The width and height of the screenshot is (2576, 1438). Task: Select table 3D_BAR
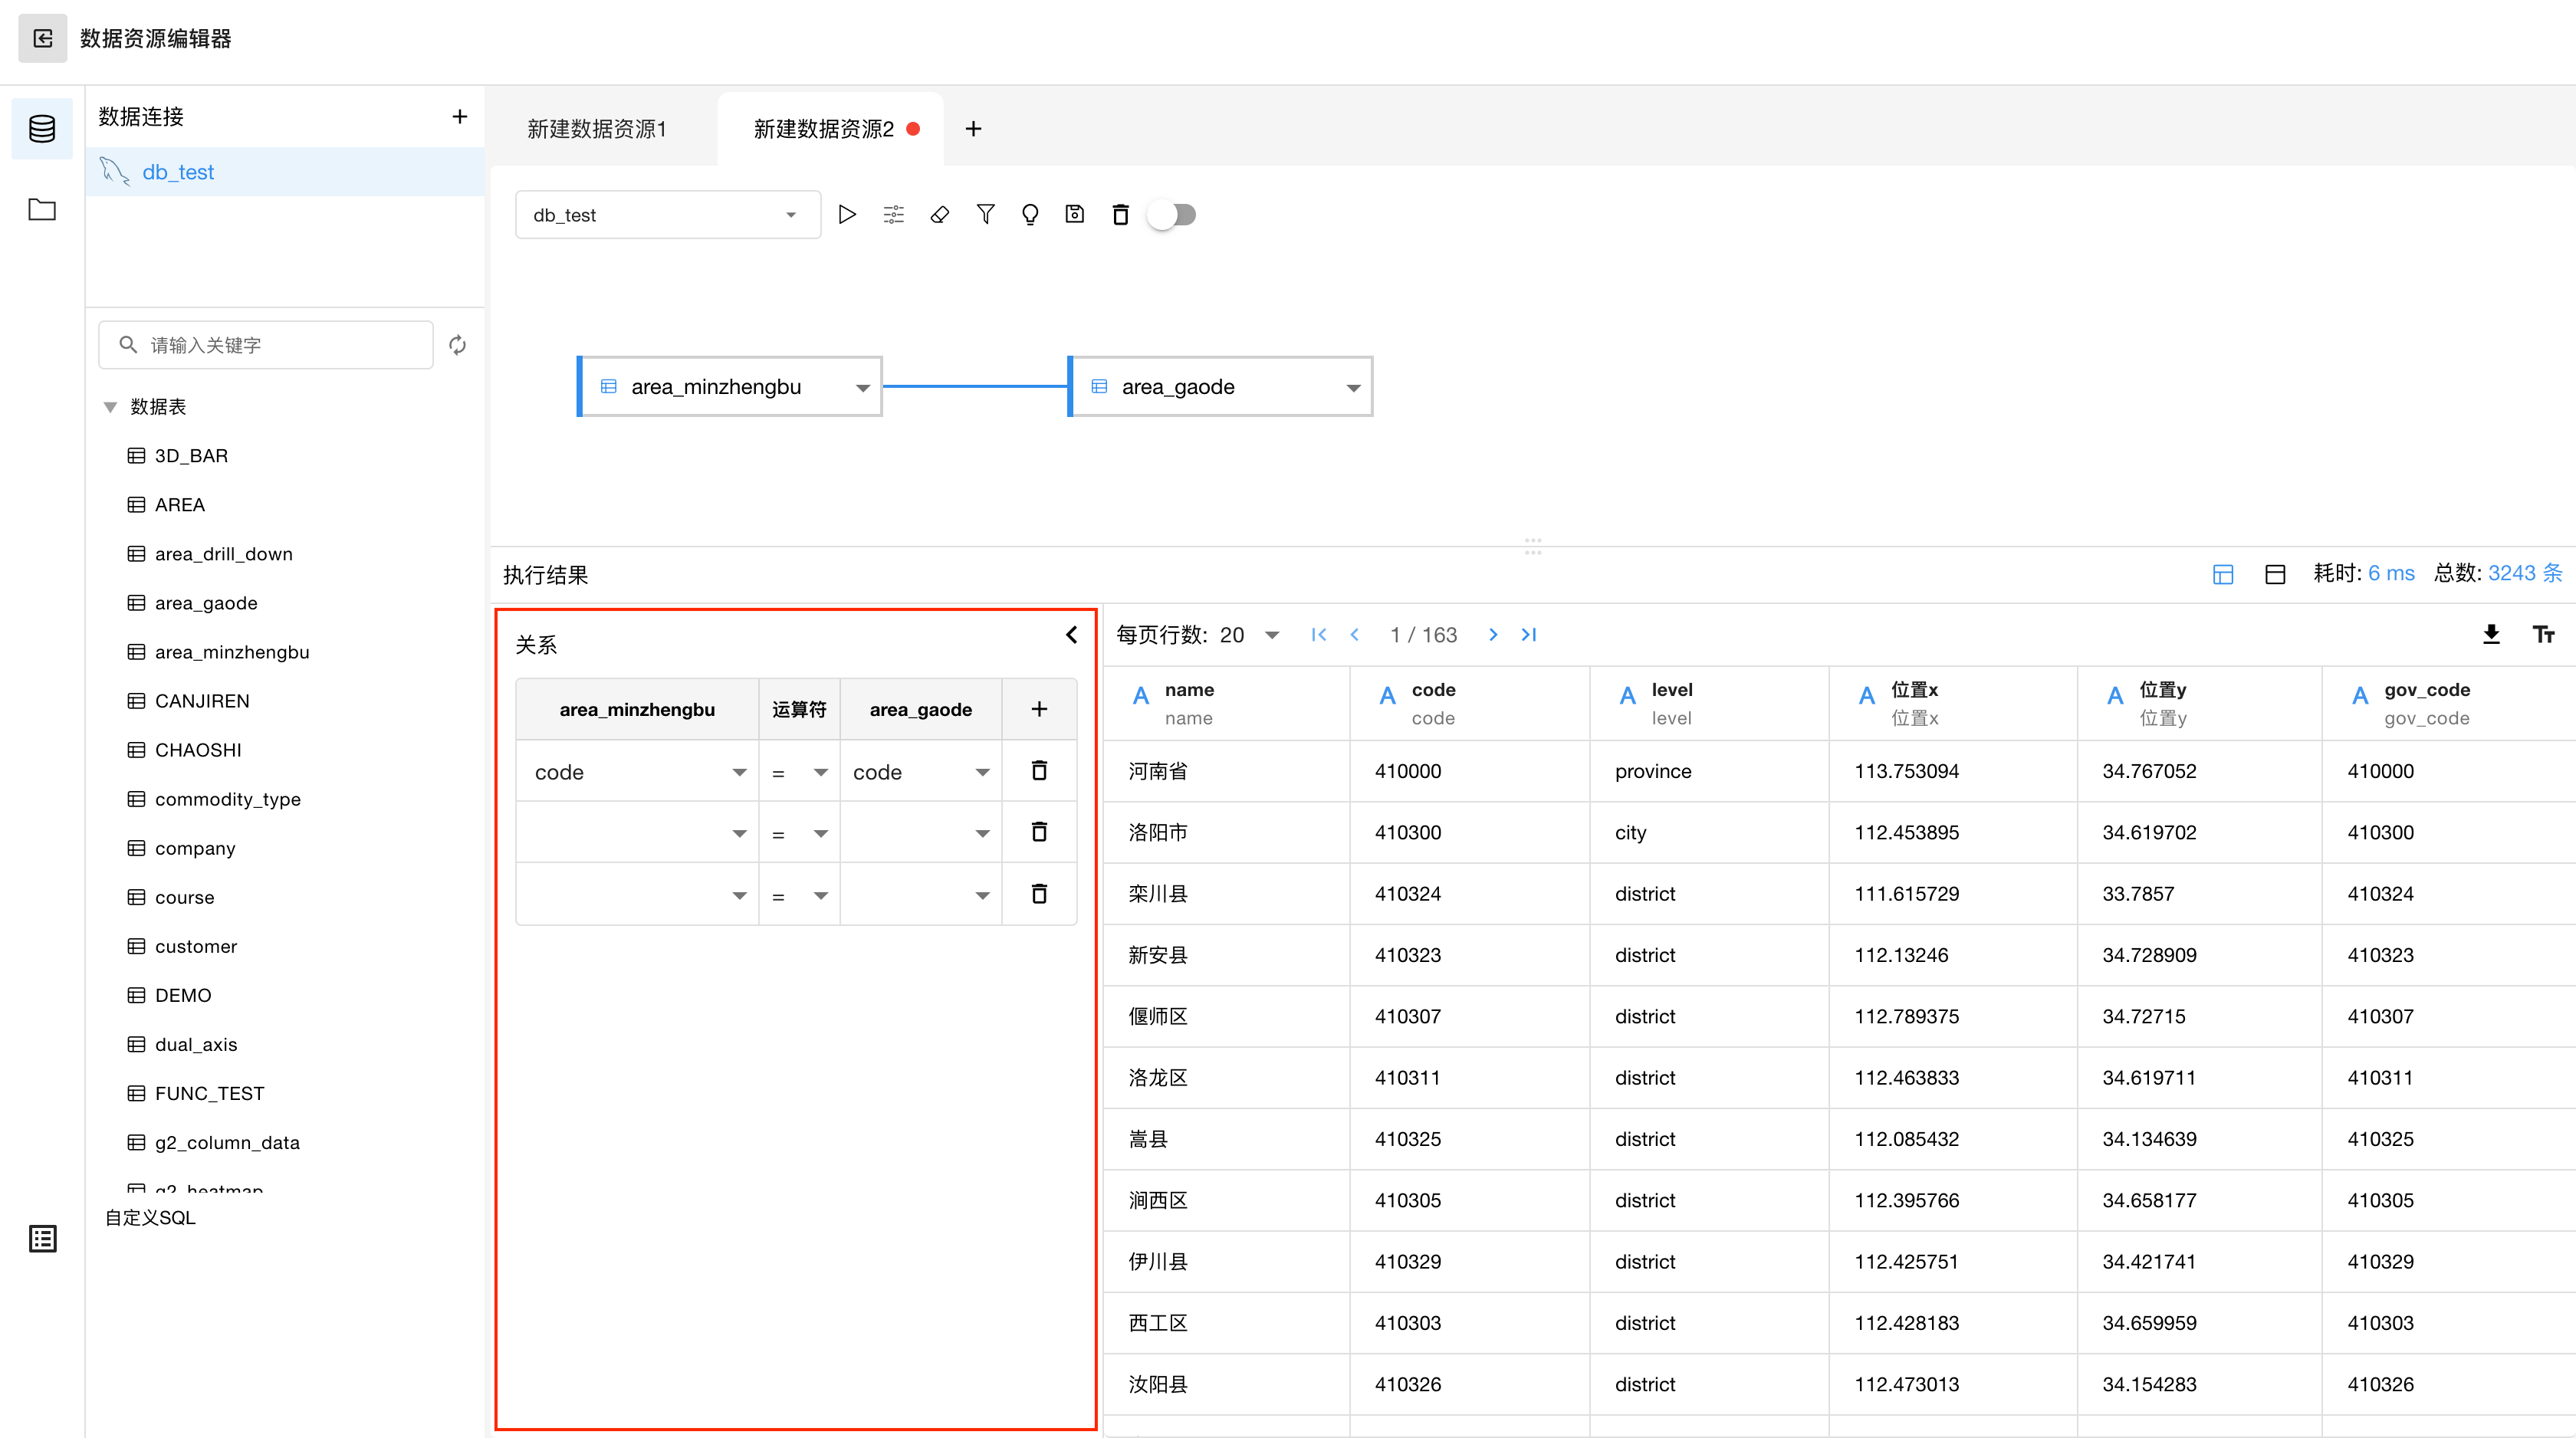pyautogui.click(x=191, y=456)
